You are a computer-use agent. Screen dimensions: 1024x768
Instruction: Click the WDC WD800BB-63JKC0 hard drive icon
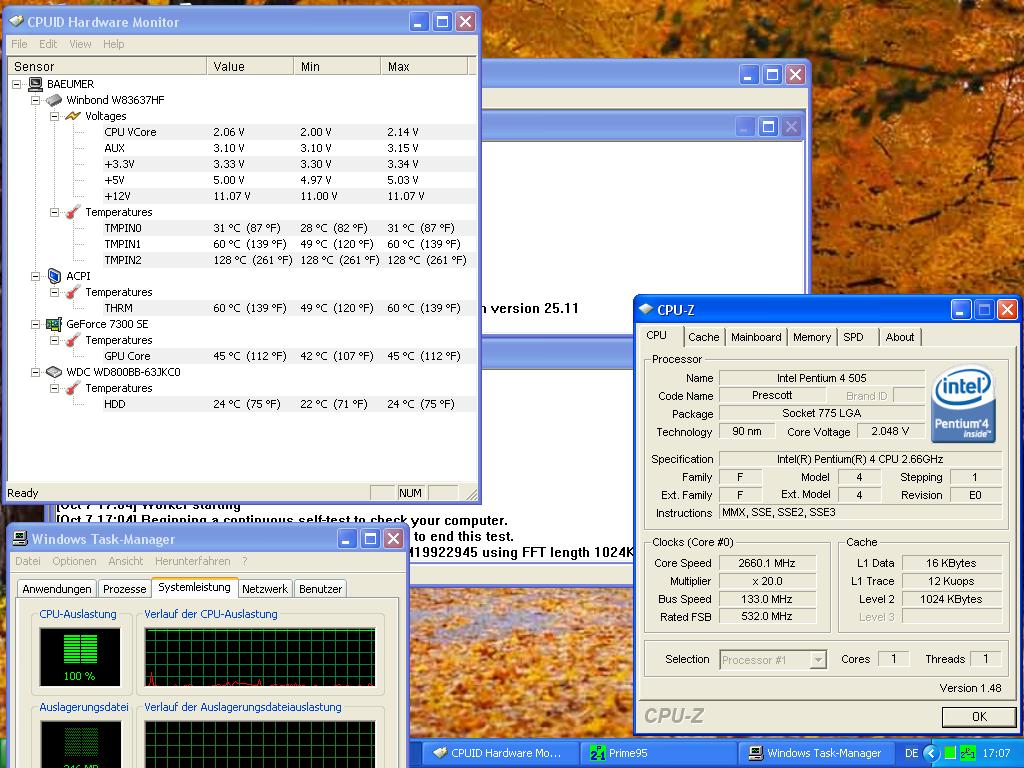pos(54,372)
